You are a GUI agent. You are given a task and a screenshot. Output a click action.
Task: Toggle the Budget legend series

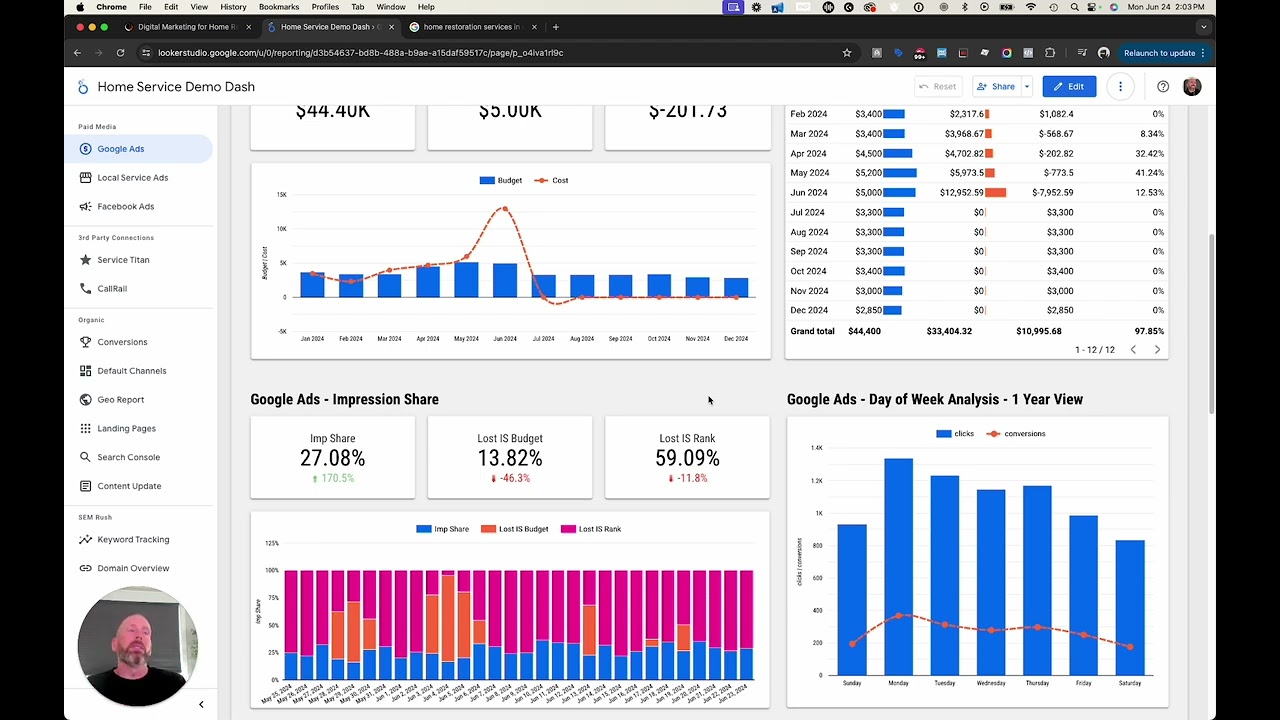tap(501, 181)
